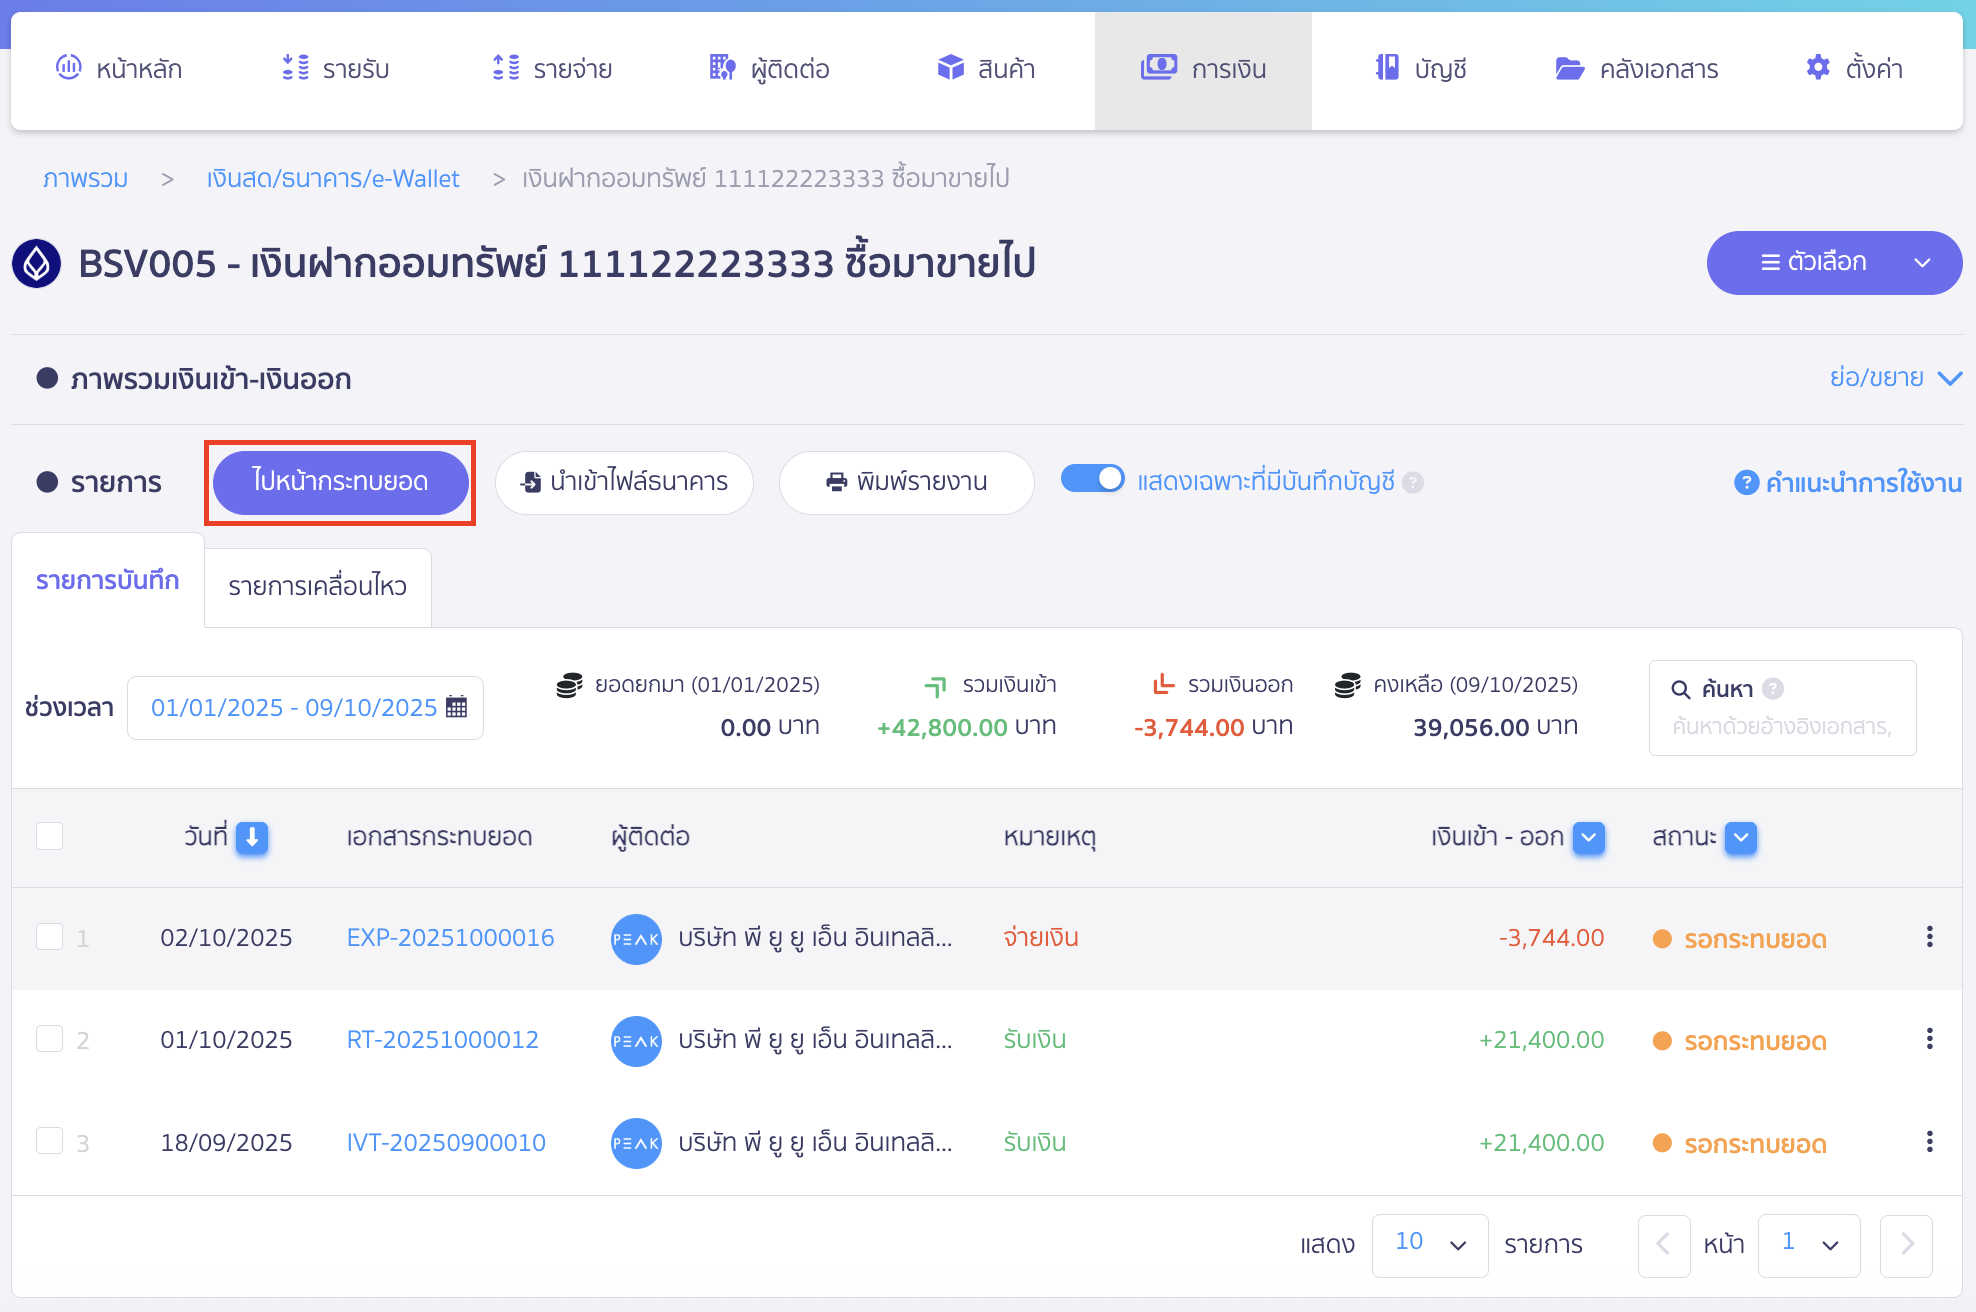Click the date column sort arrow icon

coord(252,837)
